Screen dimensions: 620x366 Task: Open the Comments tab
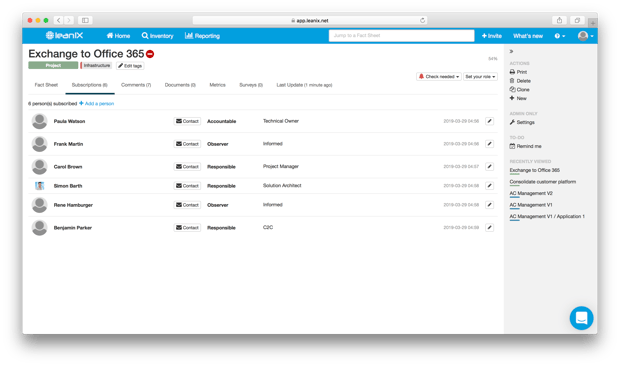pos(136,85)
